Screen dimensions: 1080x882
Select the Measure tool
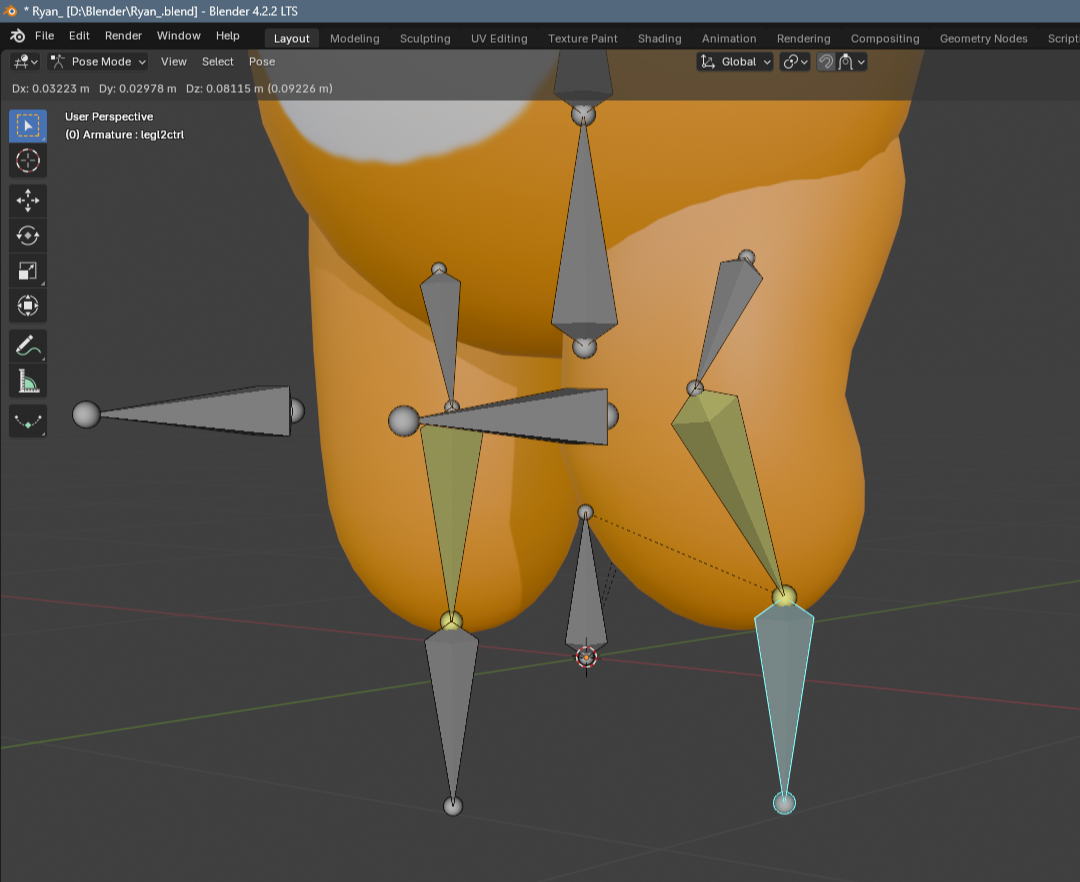pos(28,381)
